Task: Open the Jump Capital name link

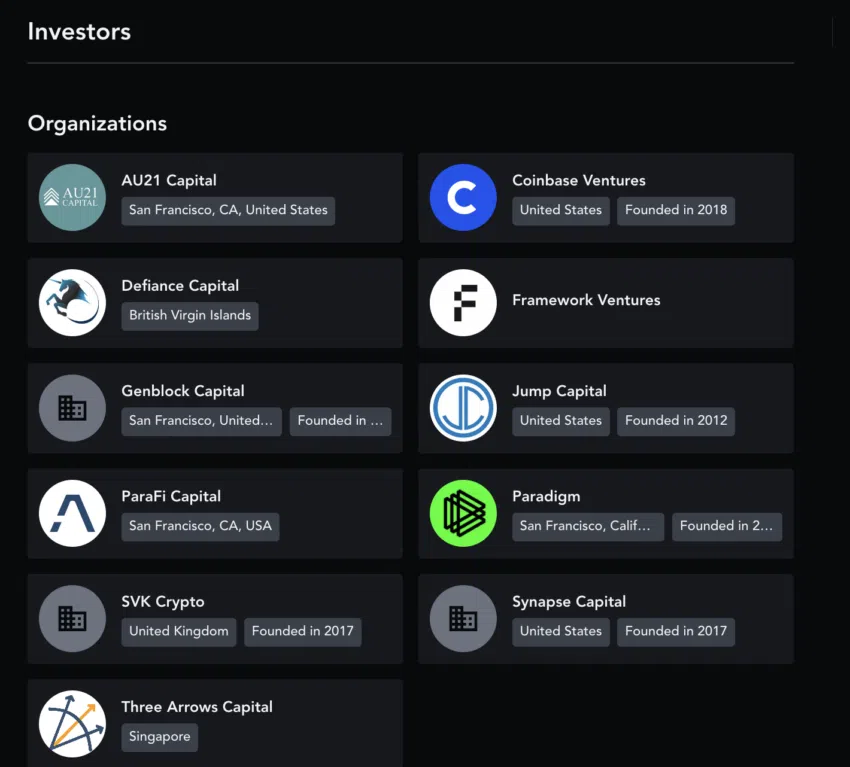Action: click(559, 391)
